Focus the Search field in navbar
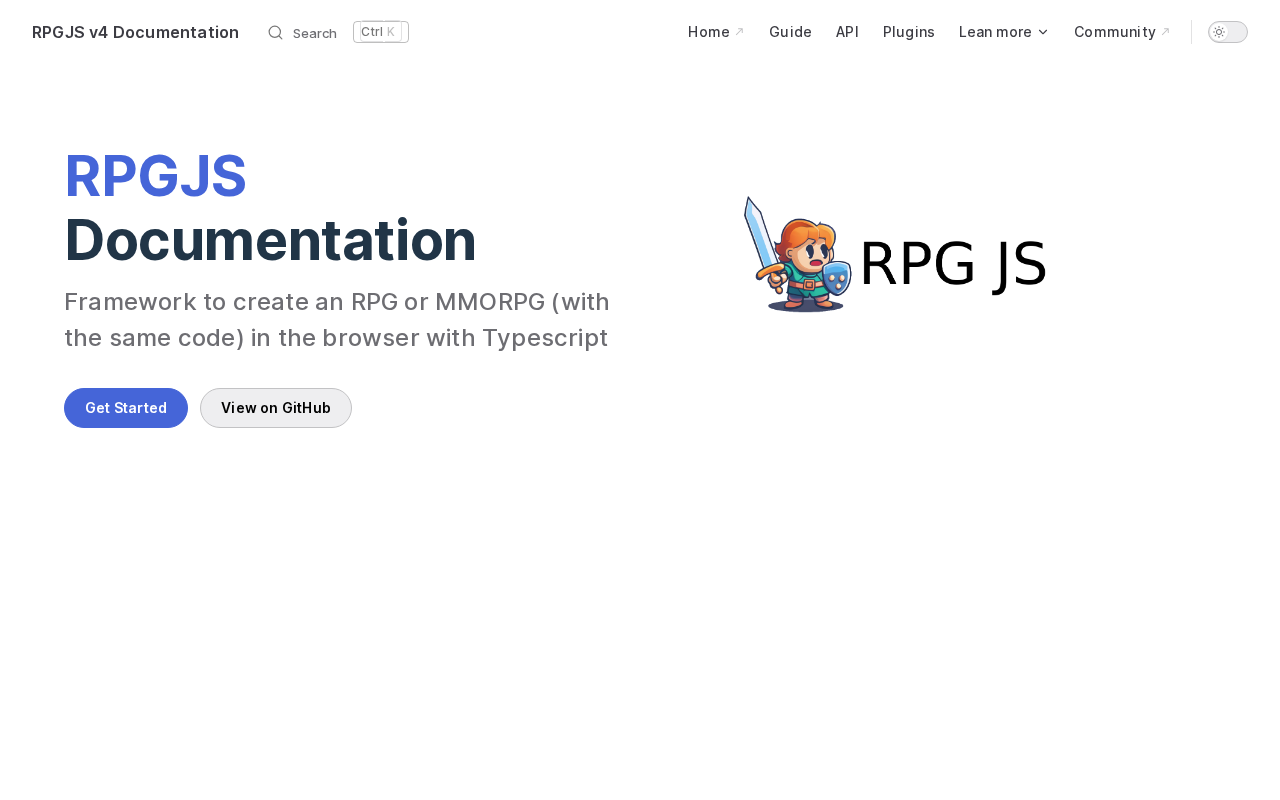Viewport: 1280px width, 800px height. pos(314,33)
